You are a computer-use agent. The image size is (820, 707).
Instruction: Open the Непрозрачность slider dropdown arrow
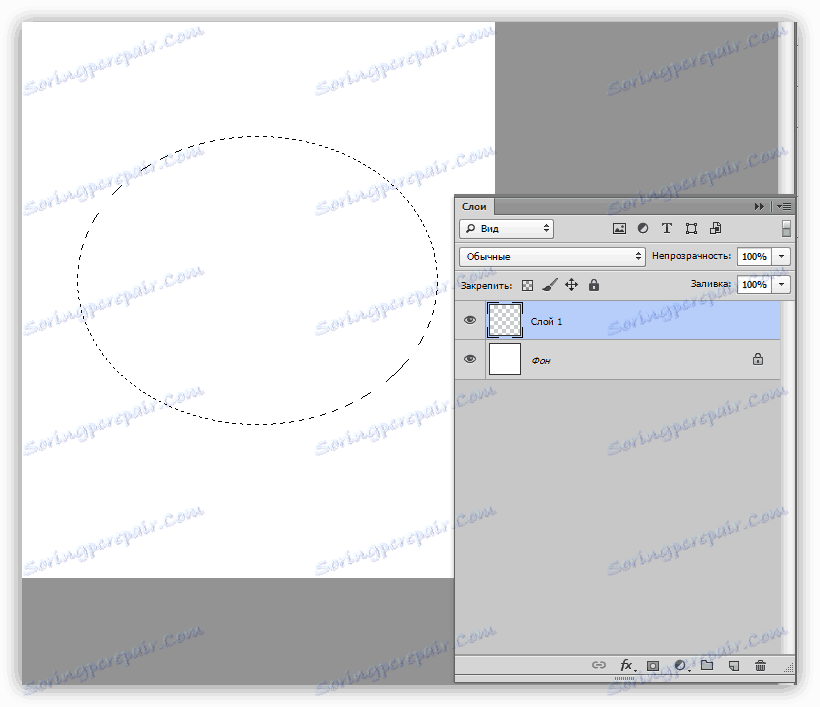point(781,256)
